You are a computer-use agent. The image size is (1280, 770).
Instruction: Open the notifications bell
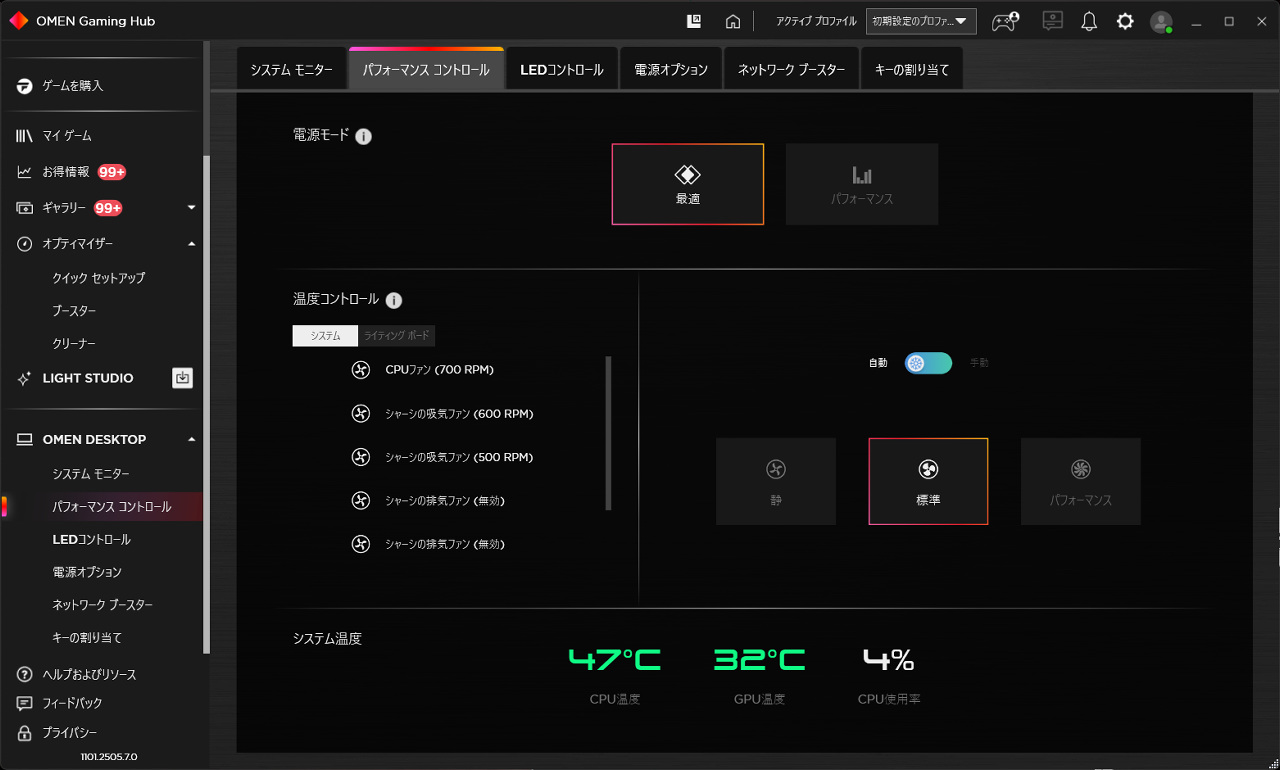[1089, 21]
